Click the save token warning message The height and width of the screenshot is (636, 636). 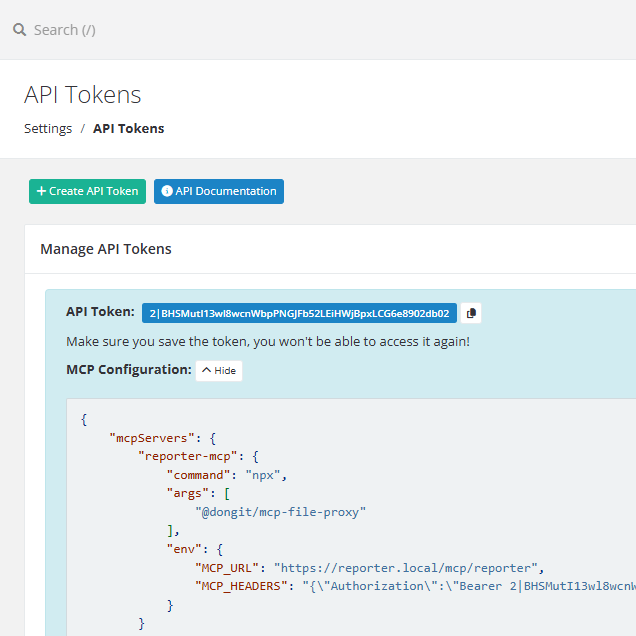point(267,342)
